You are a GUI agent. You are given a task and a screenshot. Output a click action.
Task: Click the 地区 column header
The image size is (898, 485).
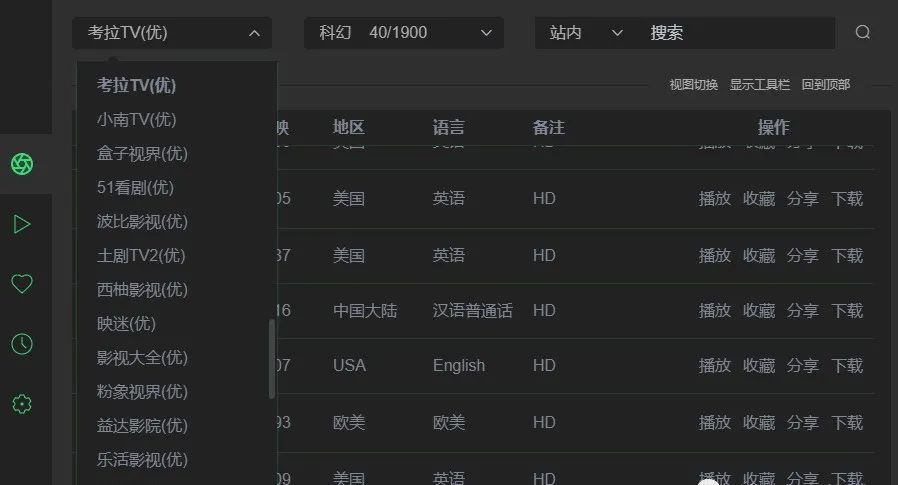pos(348,127)
